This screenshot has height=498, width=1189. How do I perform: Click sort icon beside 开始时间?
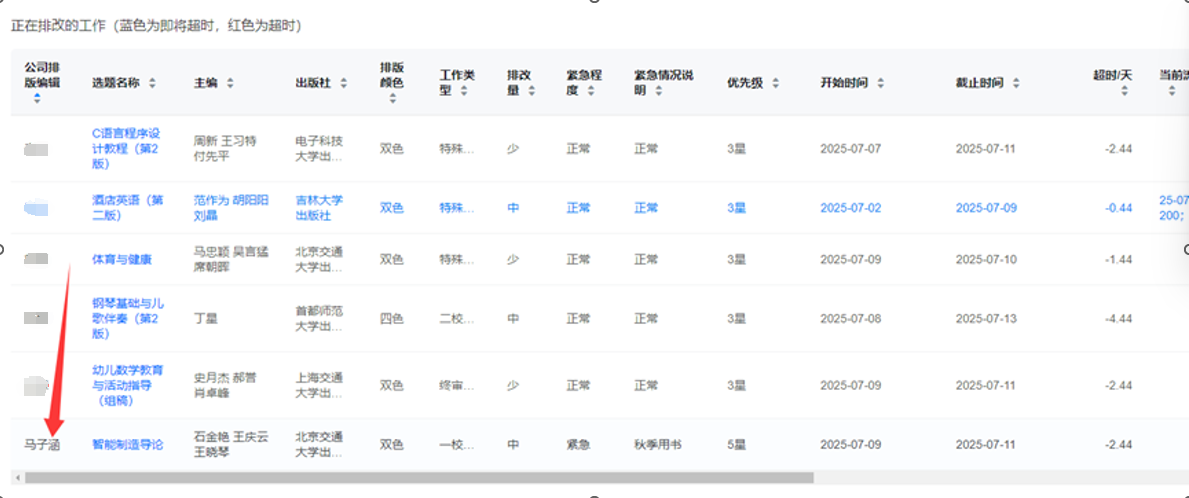pyautogui.click(x=880, y=83)
